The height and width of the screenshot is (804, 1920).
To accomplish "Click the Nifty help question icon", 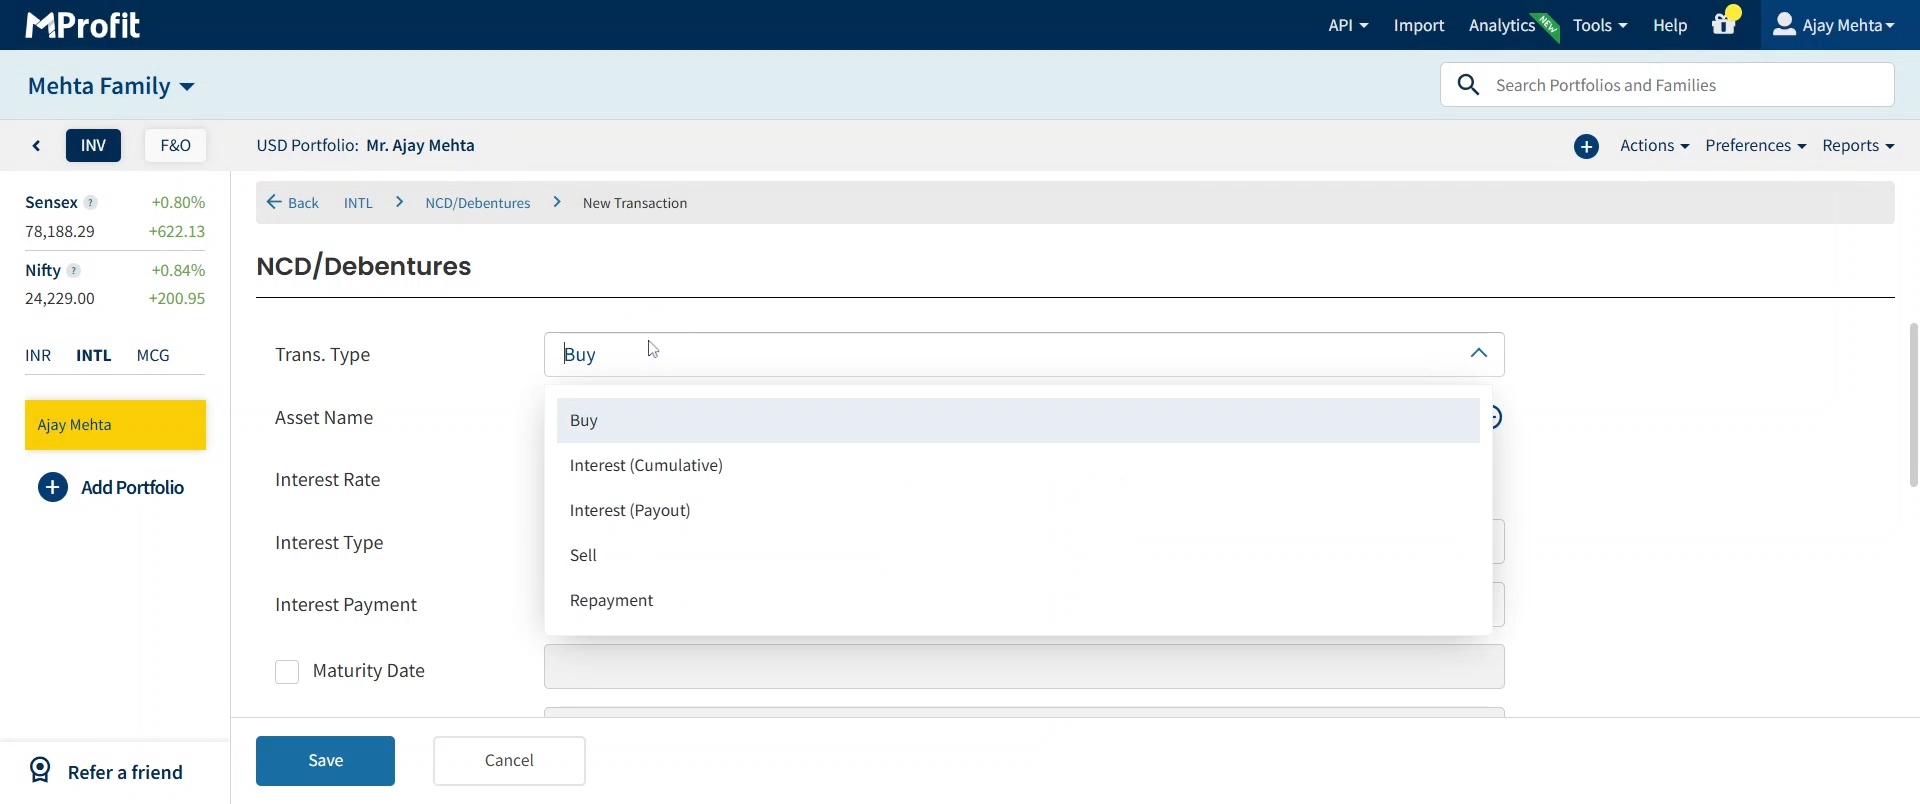I will click(x=74, y=271).
